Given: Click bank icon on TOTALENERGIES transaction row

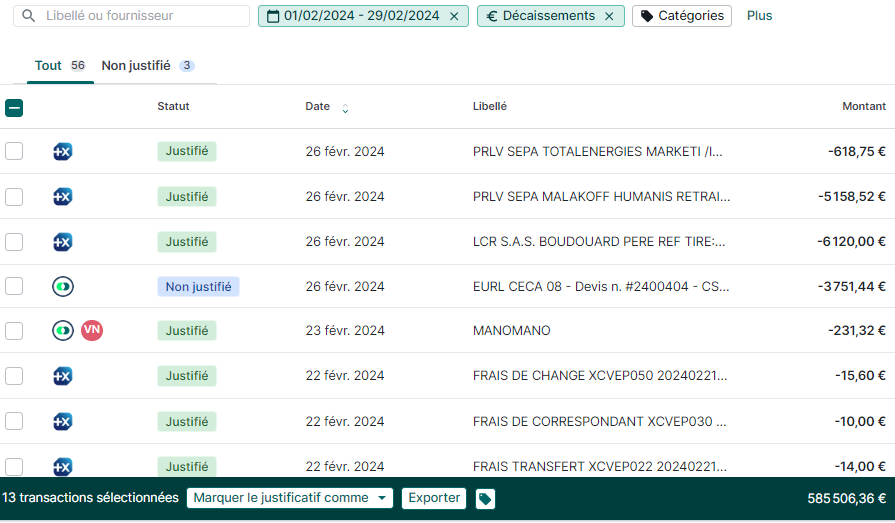Looking at the screenshot, I should [62, 152].
